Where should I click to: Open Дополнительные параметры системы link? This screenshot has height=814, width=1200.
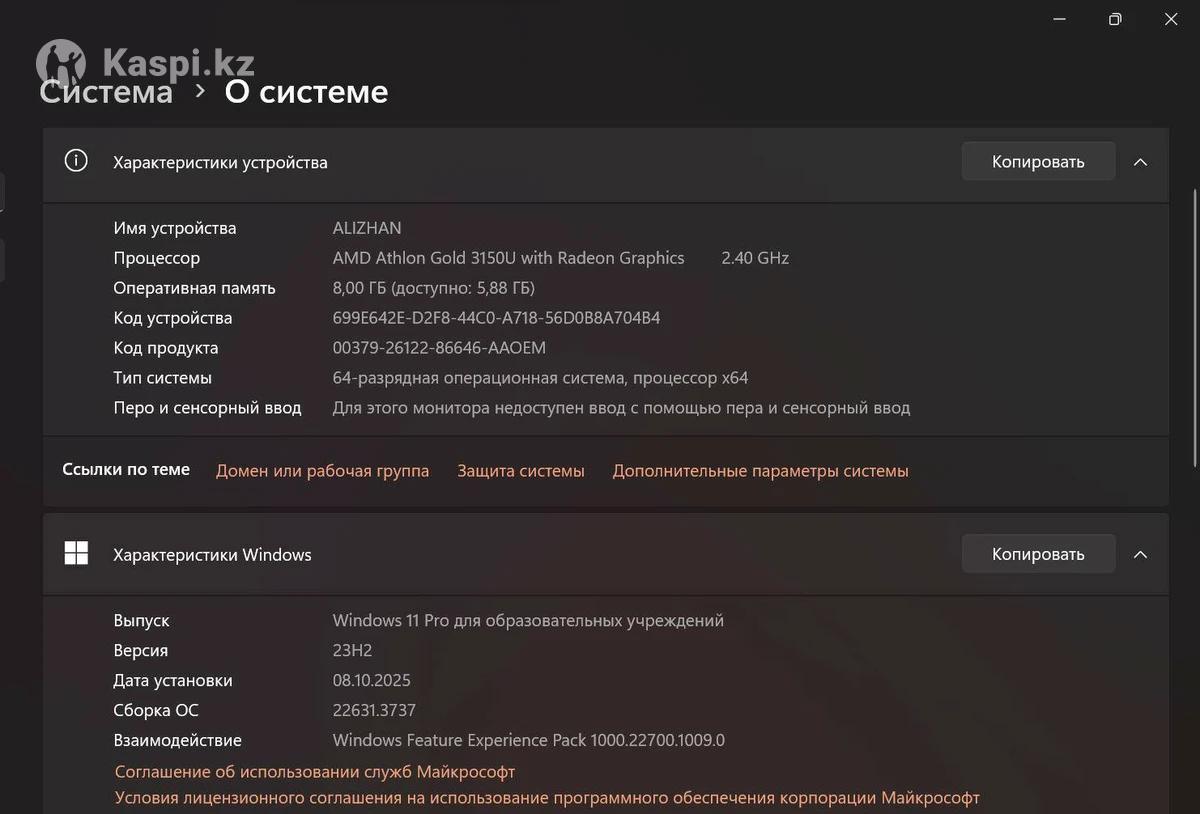pyautogui.click(x=760, y=471)
